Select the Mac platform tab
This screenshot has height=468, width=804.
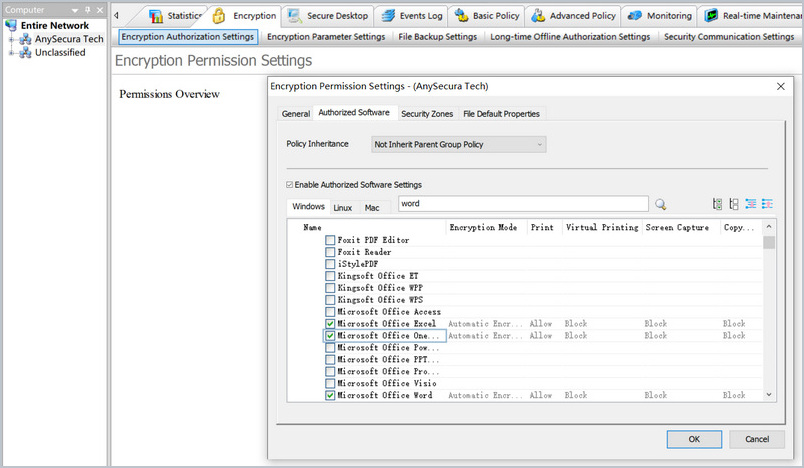pyautogui.click(x=372, y=208)
